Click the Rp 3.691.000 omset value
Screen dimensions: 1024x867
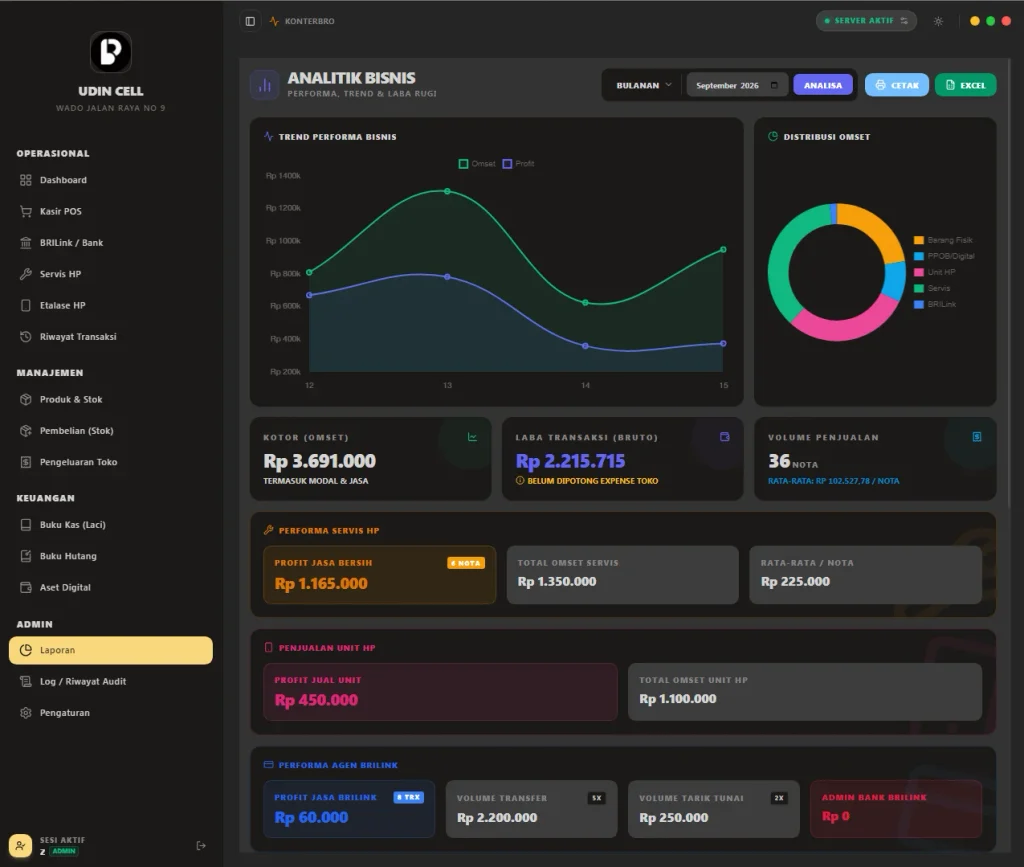[319, 462]
